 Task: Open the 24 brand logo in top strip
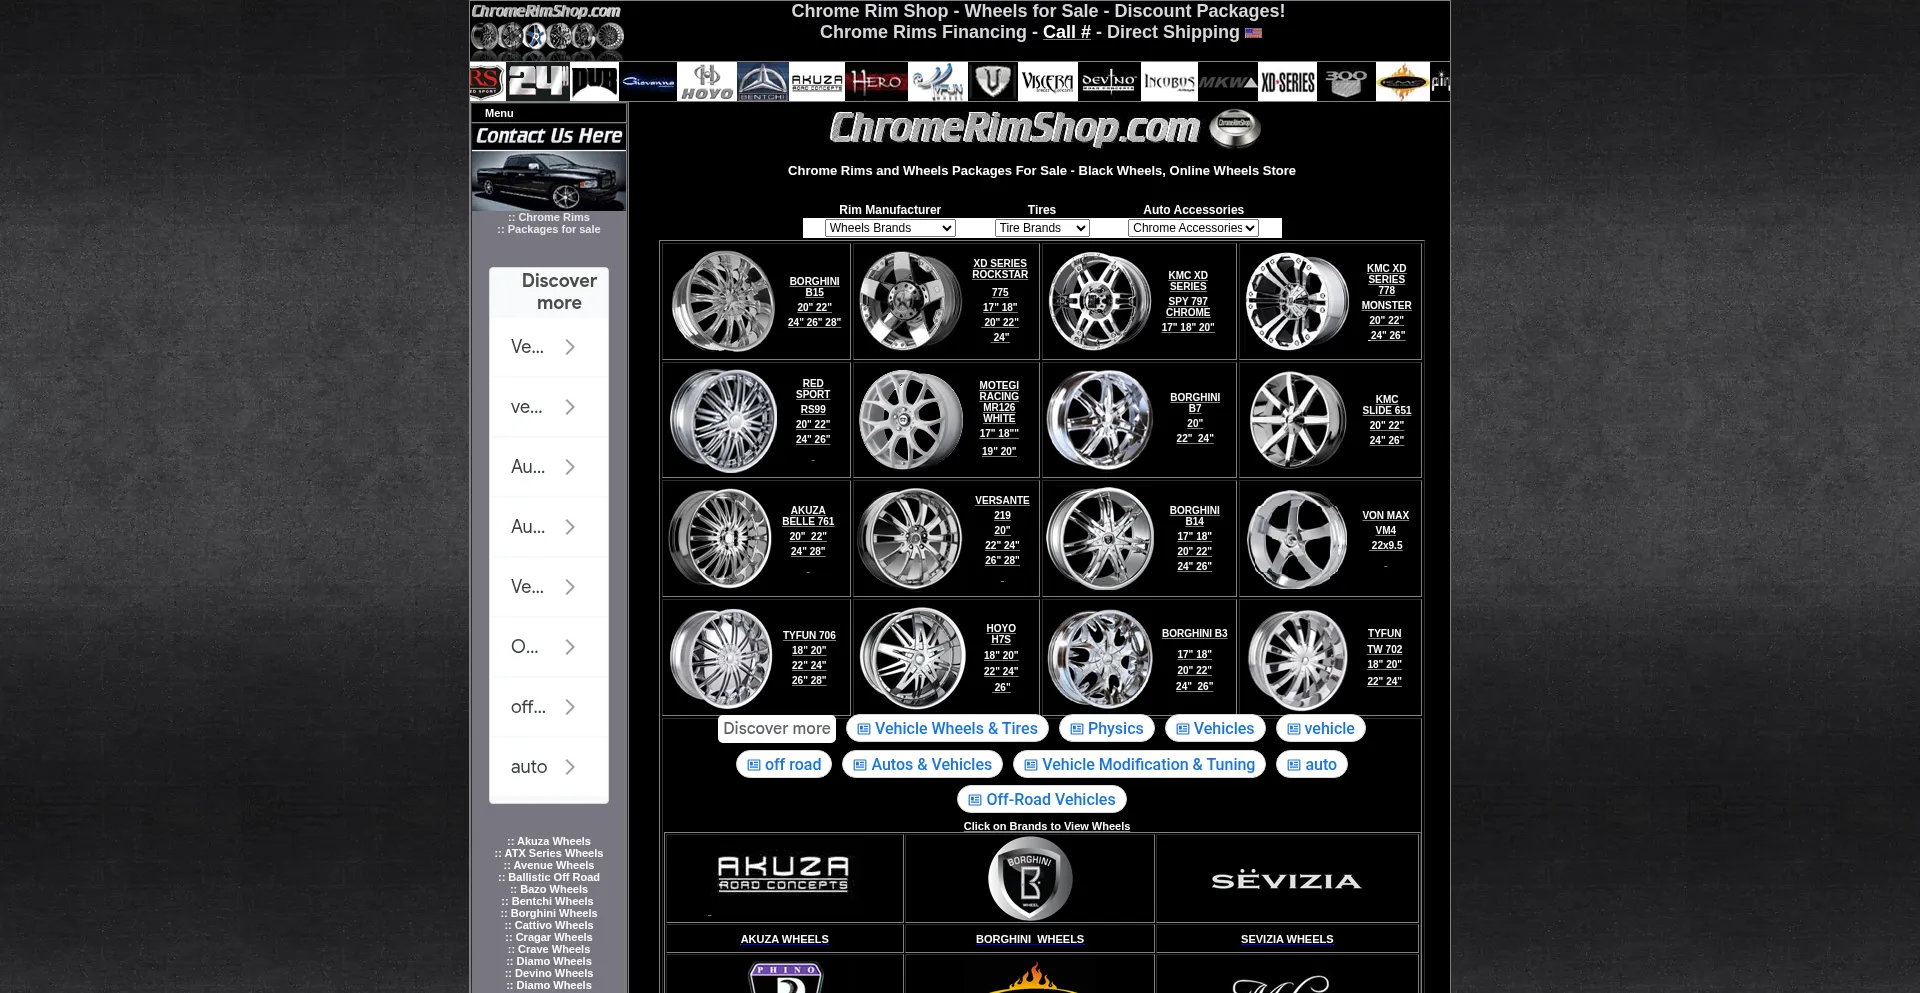click(x=538, y=82)
